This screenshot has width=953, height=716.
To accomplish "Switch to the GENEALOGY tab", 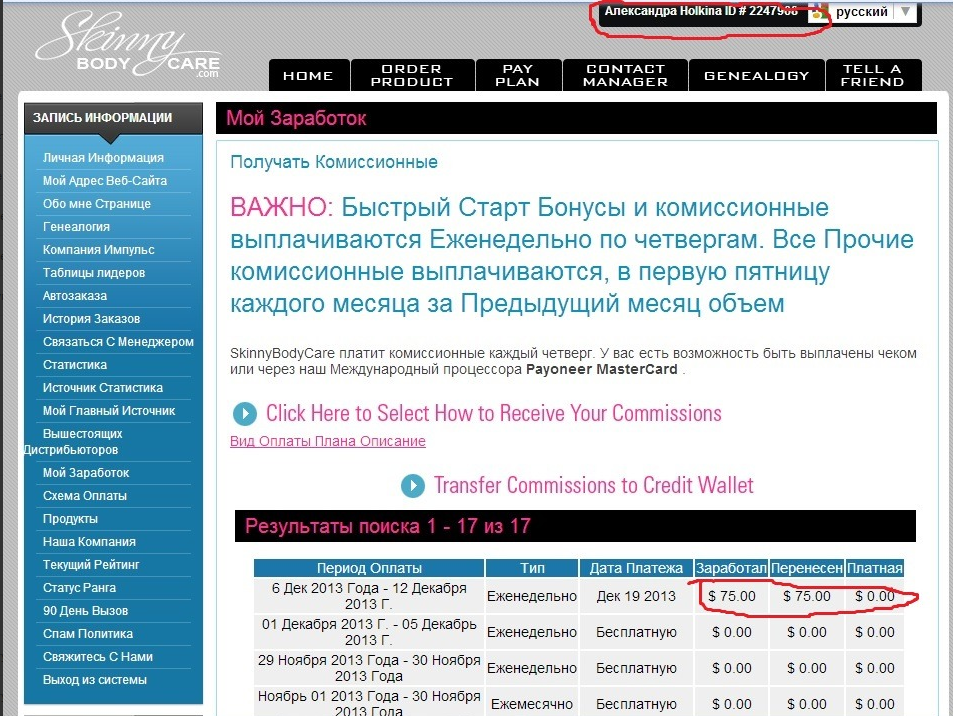I will coord(756,76).
